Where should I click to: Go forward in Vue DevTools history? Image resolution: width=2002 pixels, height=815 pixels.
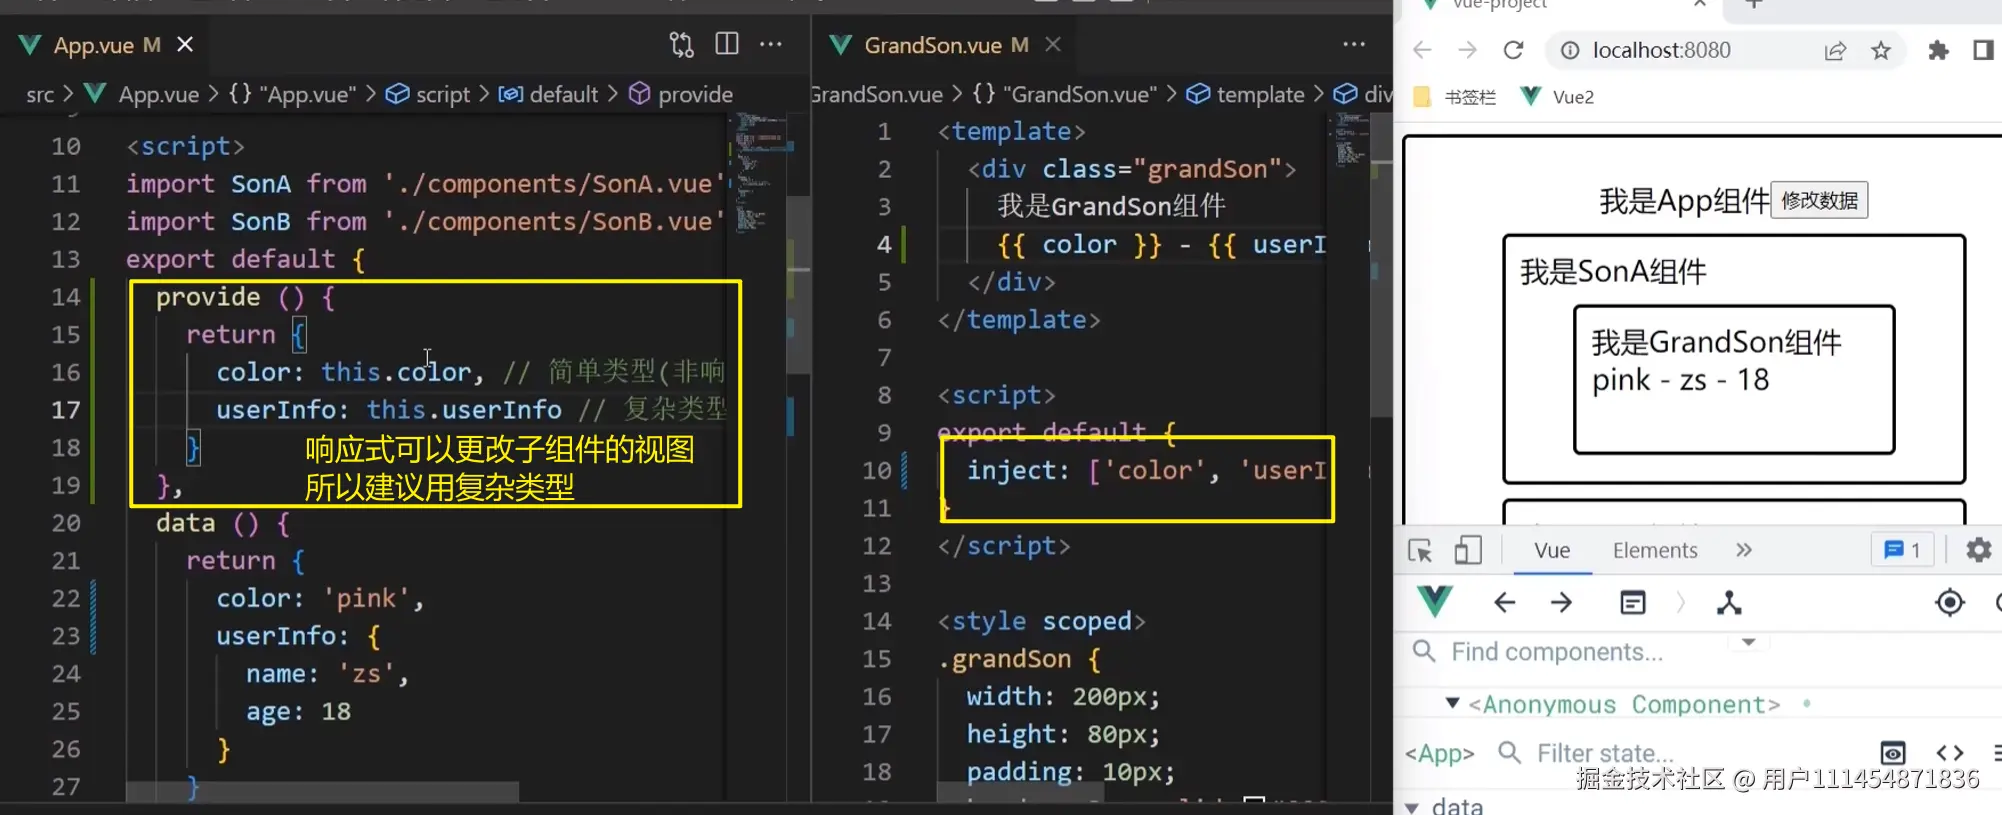[1561, 602]
